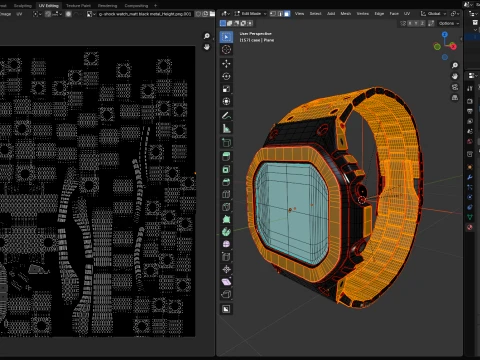The height and width of the screenshot is (360, 480).
Task: Open the pivot point dropdown
Action: click(x=454, y=14)
